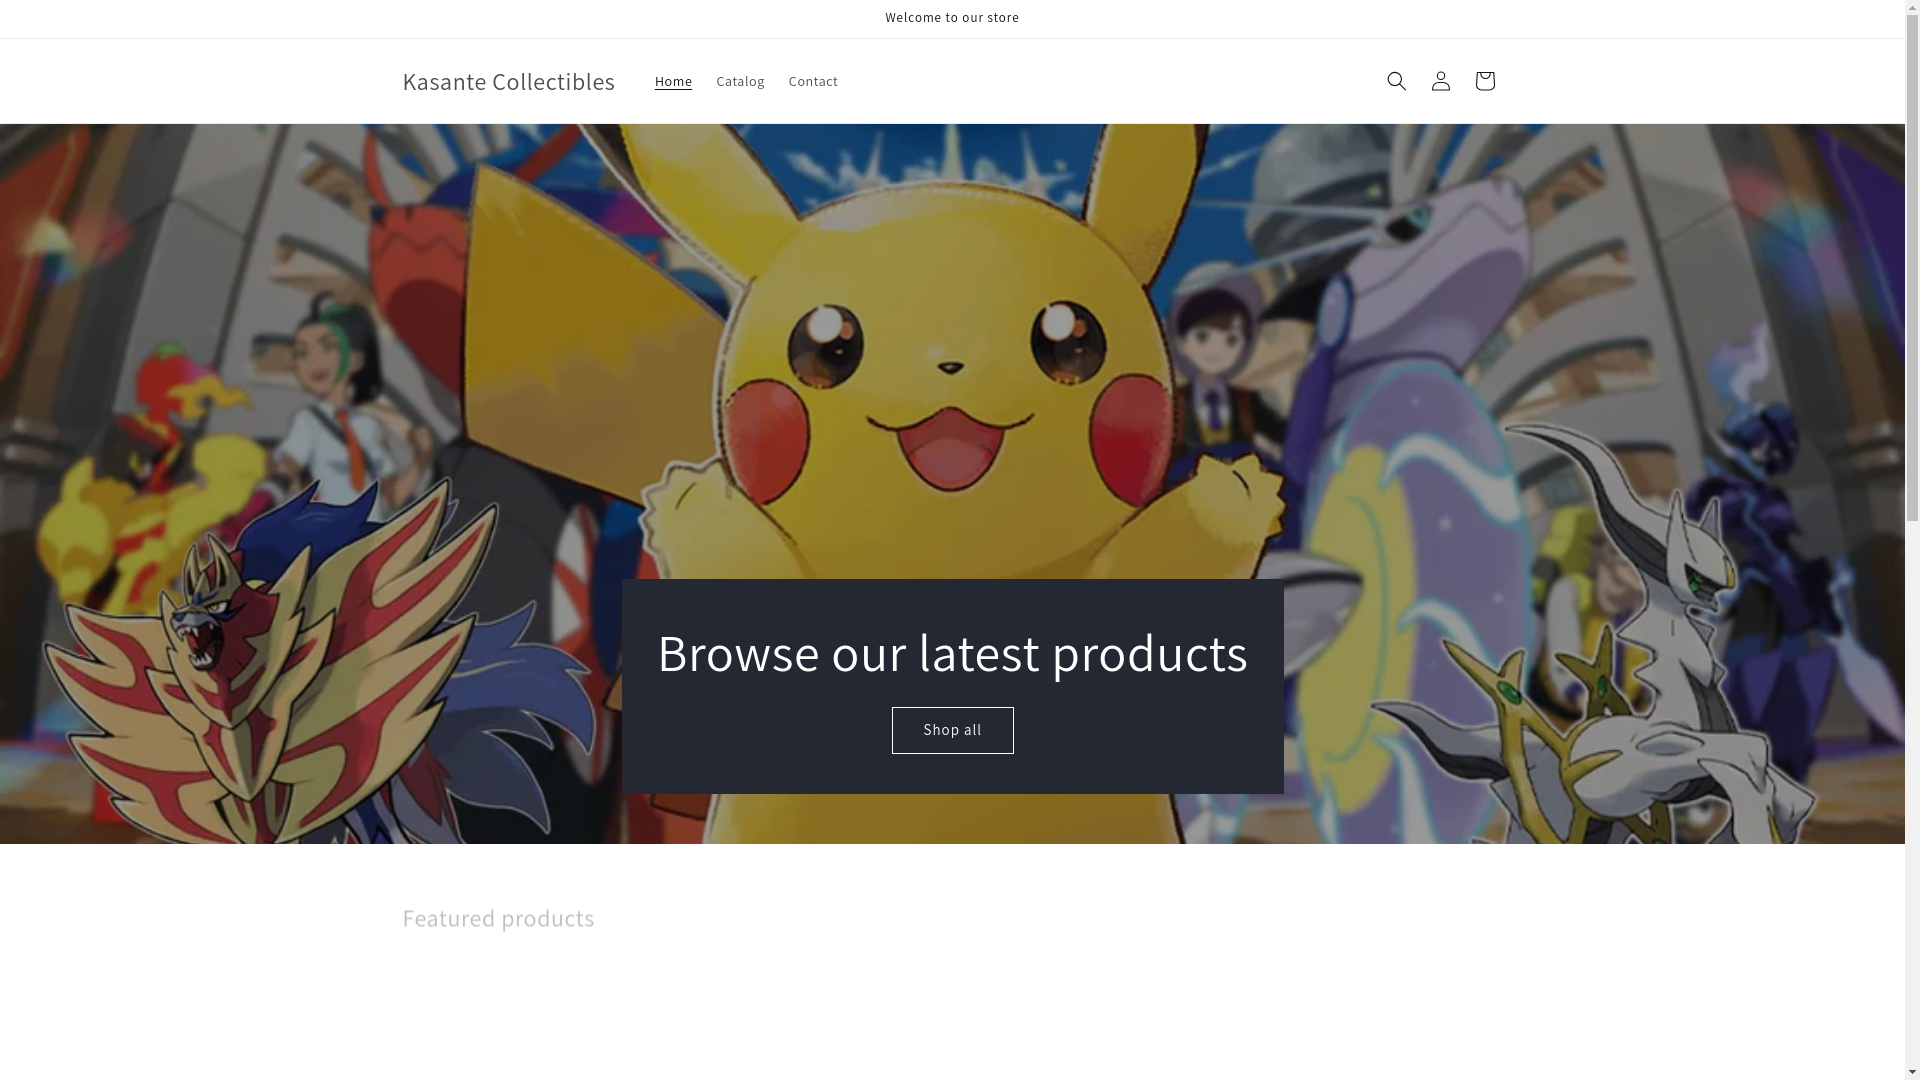
Task: Open the search magnifier icon
Action: coord(1396,81)
